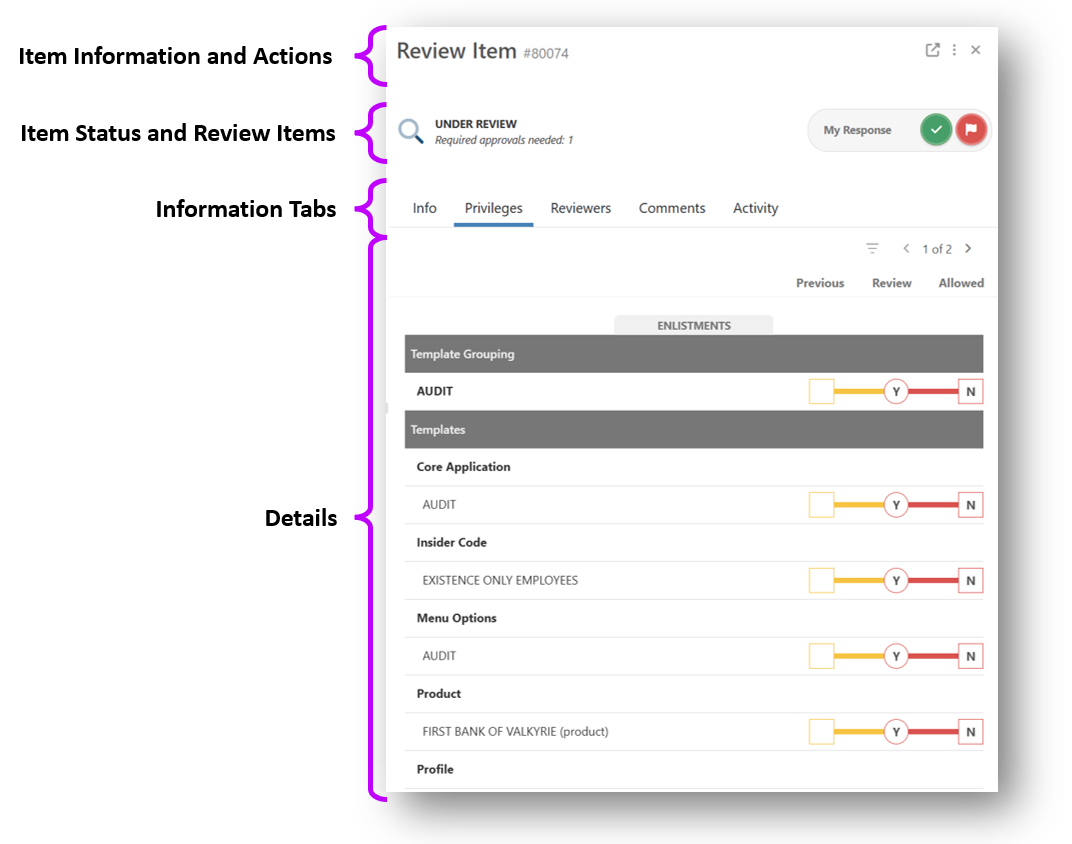
Task: Go to previous page of privileges
Action: [906, 248]
